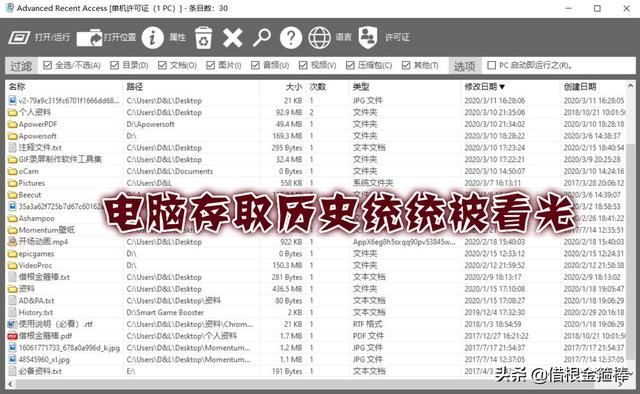Toggle the Pictures (图片) filter checkbox

[x=211, y=65]
